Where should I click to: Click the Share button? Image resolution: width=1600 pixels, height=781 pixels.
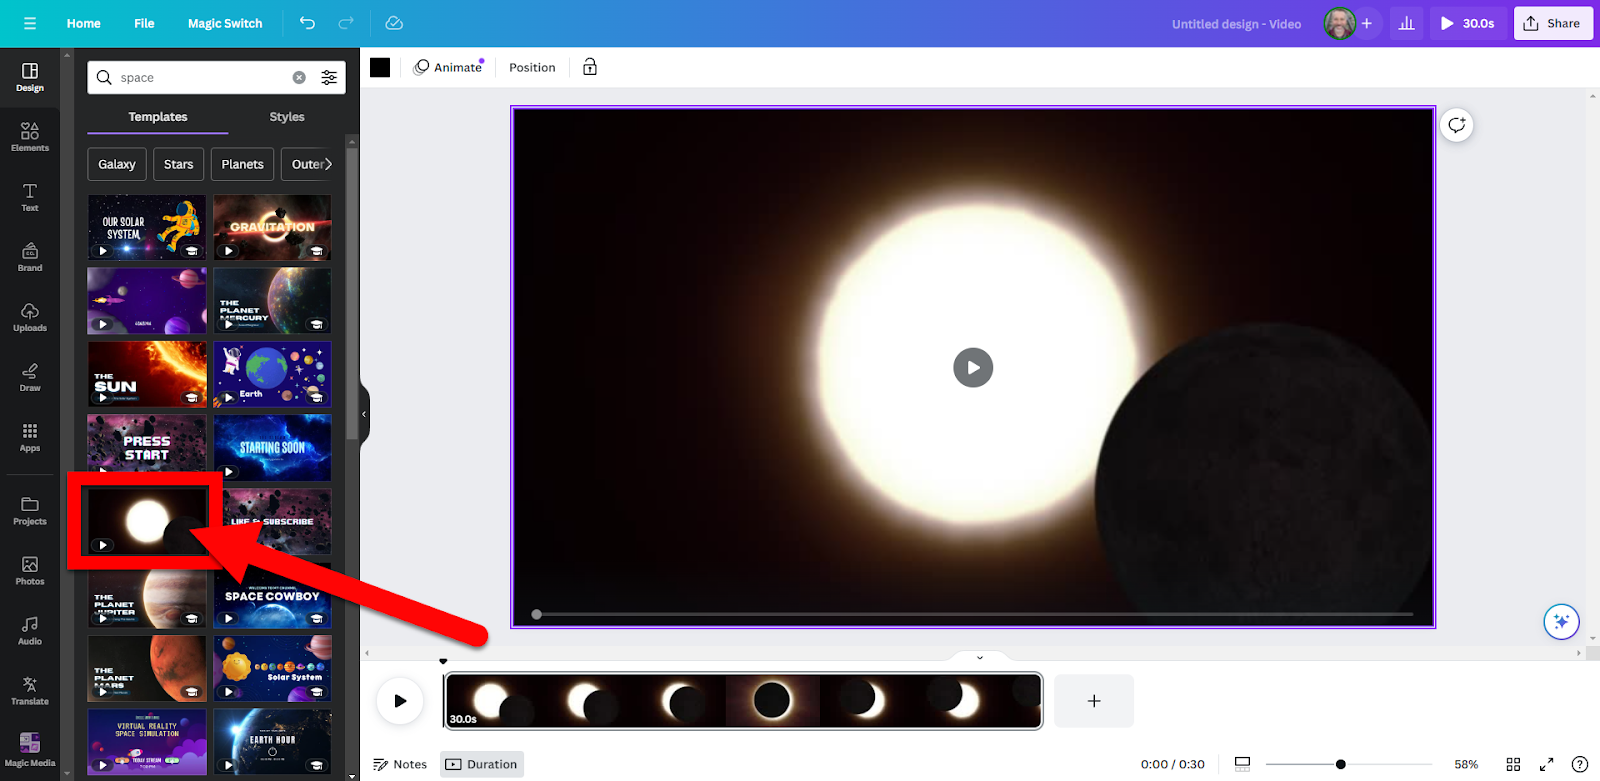pyautogui.click(x=1552, y=23)
